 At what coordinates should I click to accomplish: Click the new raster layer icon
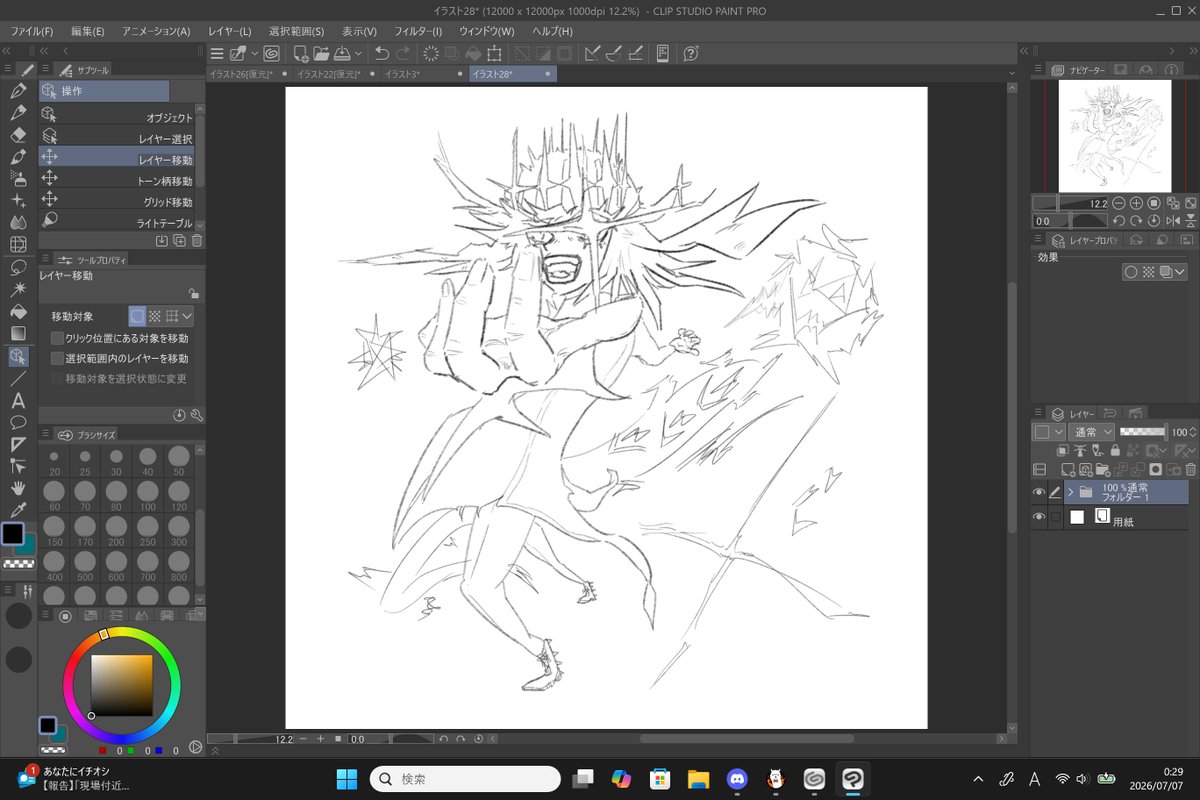1067,469
